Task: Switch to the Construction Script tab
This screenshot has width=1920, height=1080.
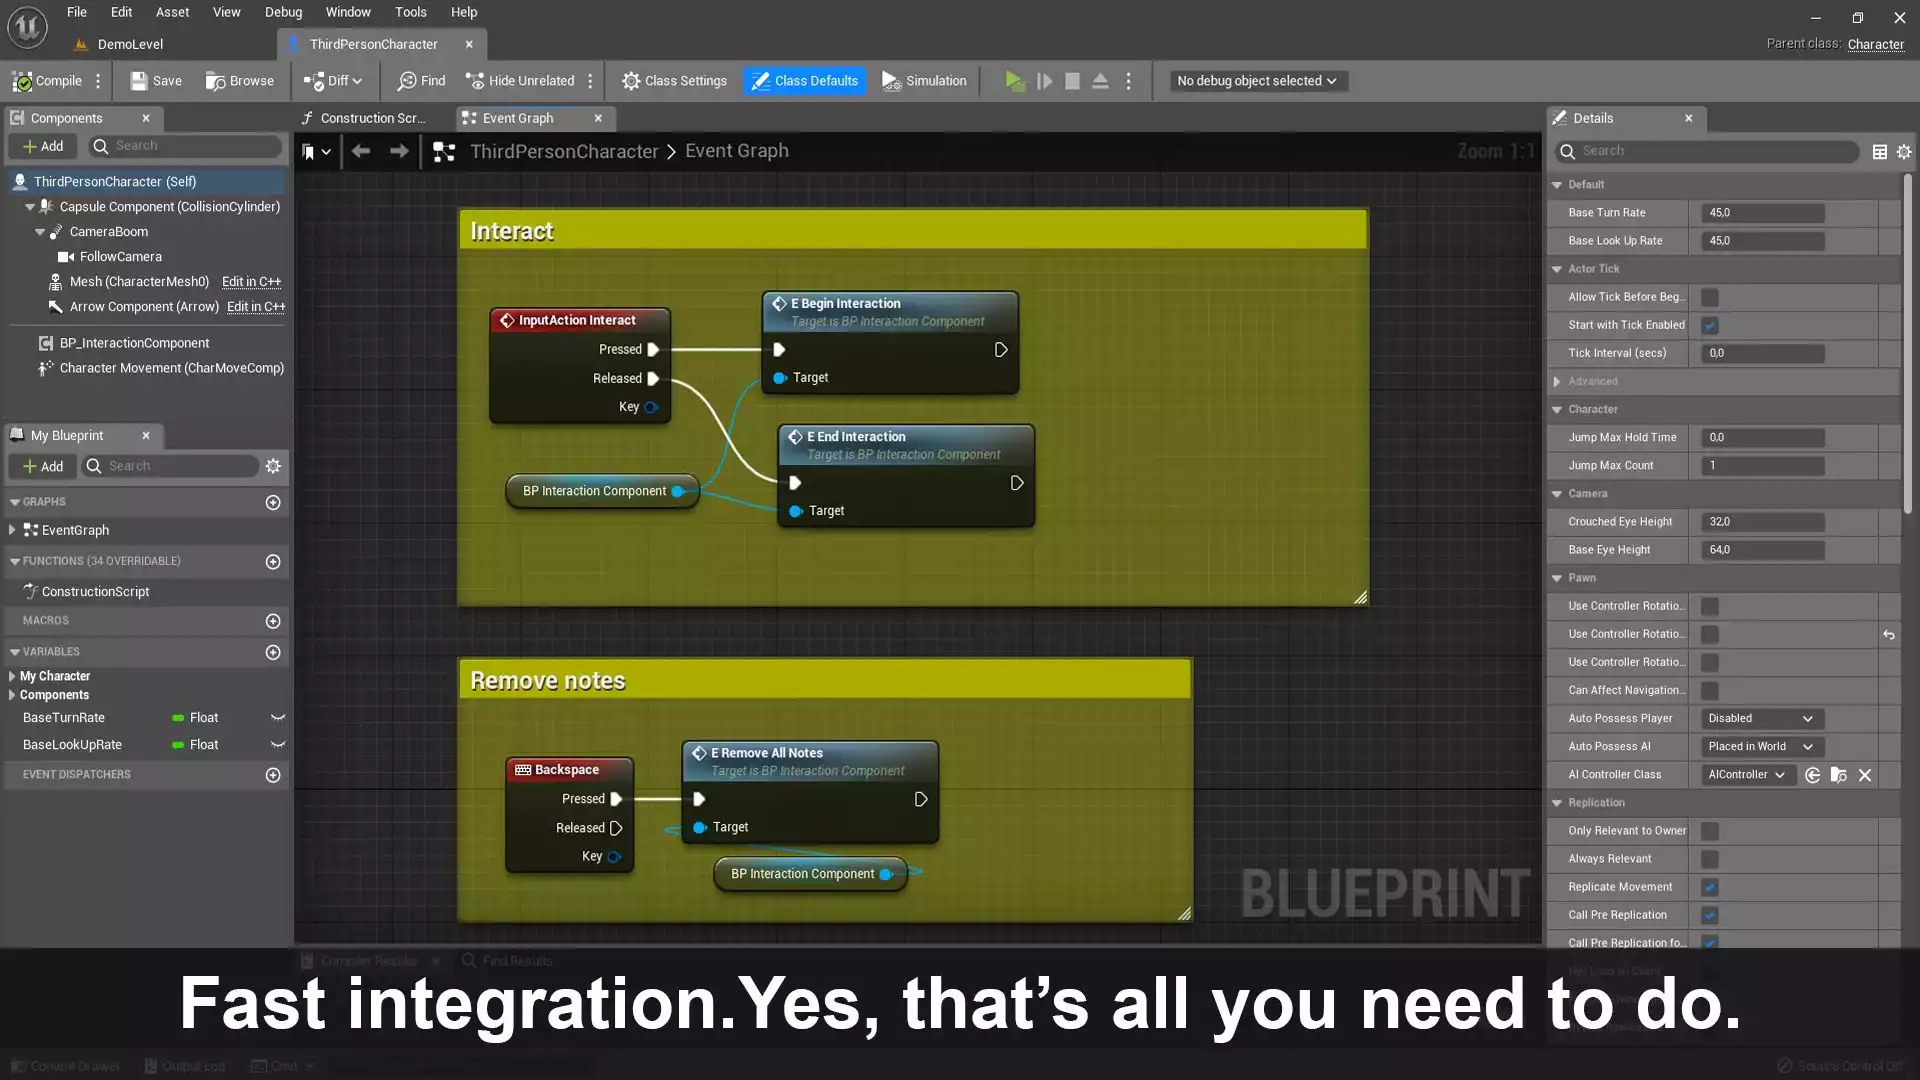Action: click(x=370, y=118)
